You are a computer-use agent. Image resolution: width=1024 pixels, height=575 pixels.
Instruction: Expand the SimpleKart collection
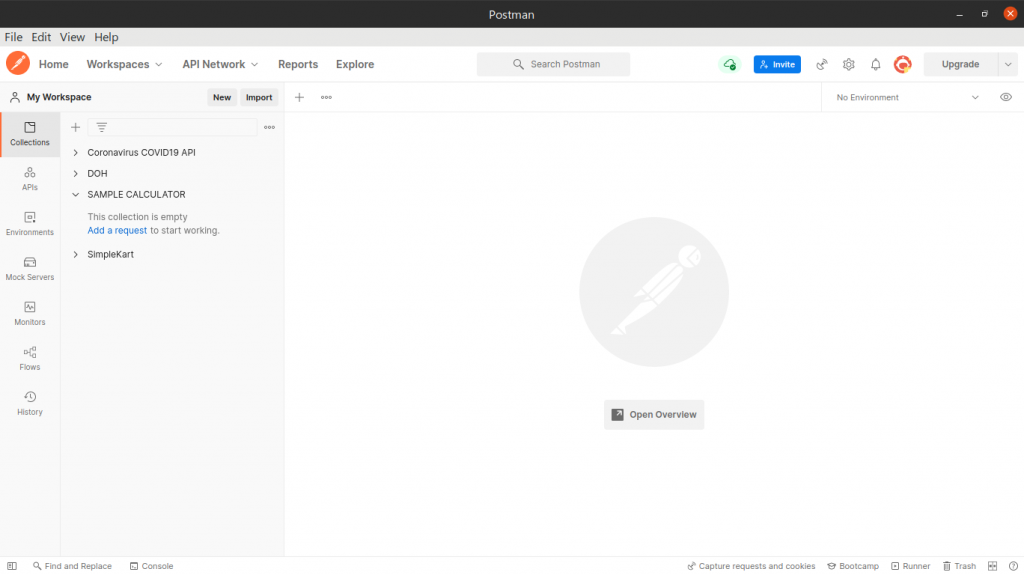point(76,254)
